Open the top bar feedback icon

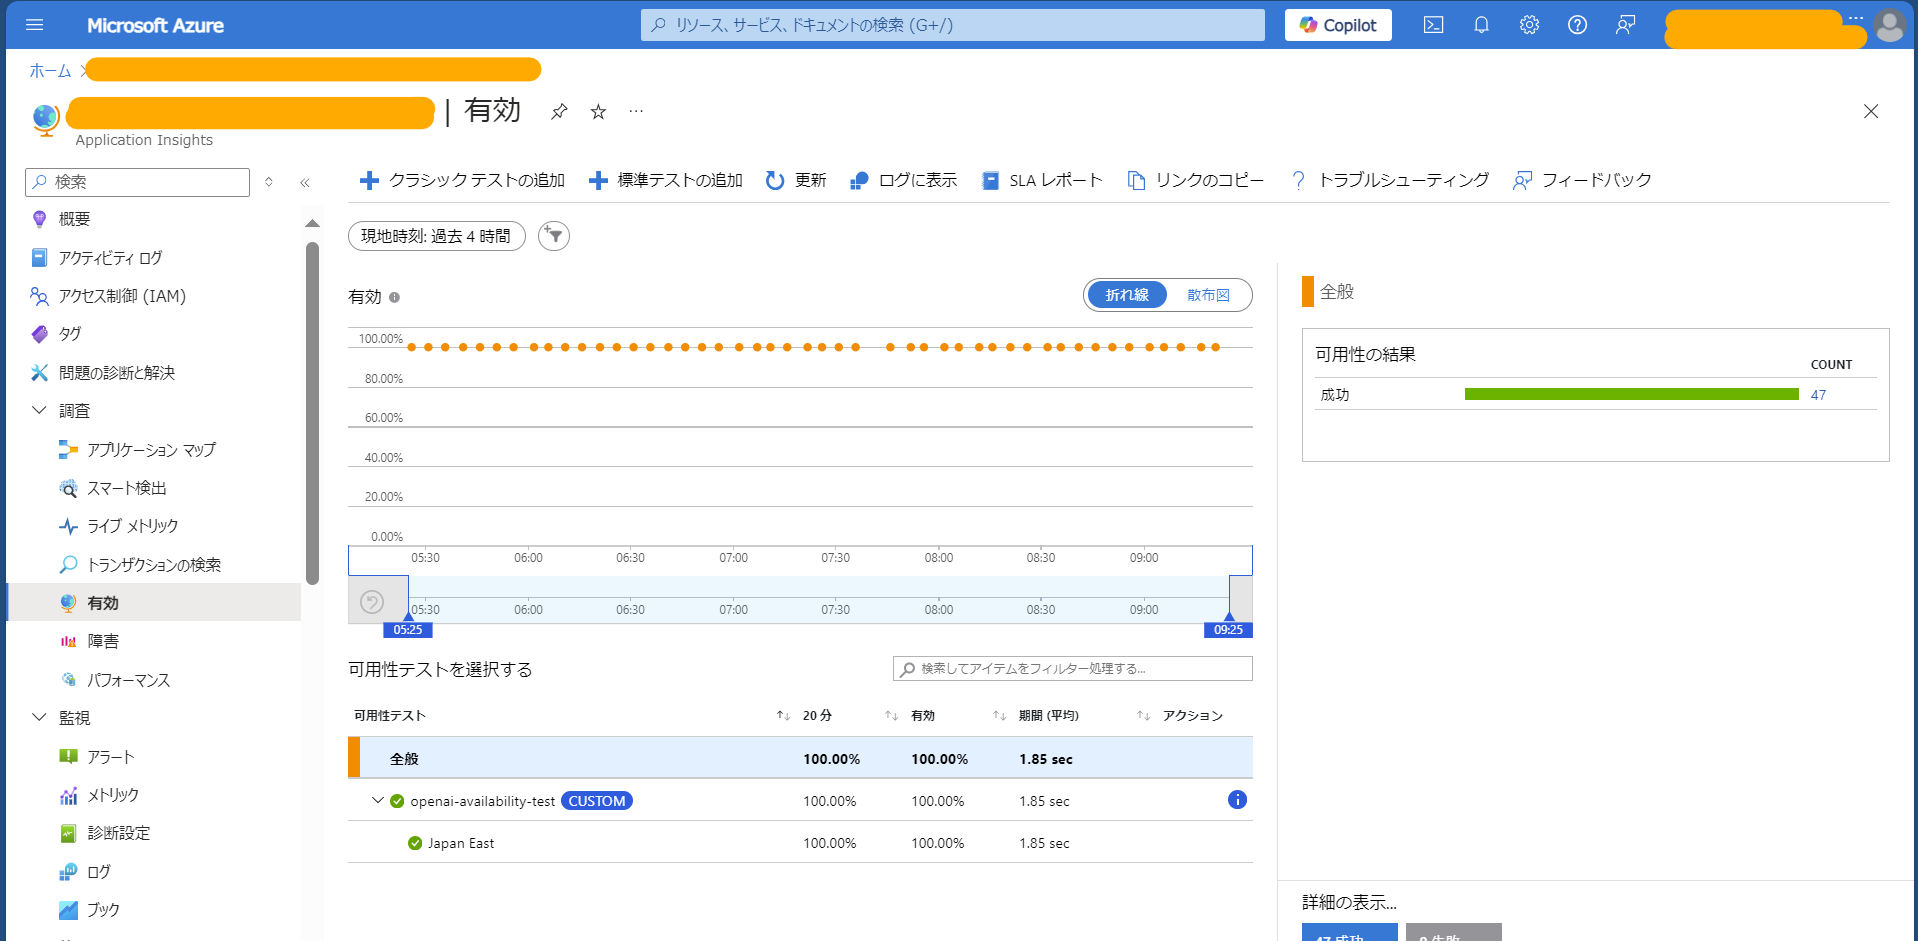[1625, 25]
